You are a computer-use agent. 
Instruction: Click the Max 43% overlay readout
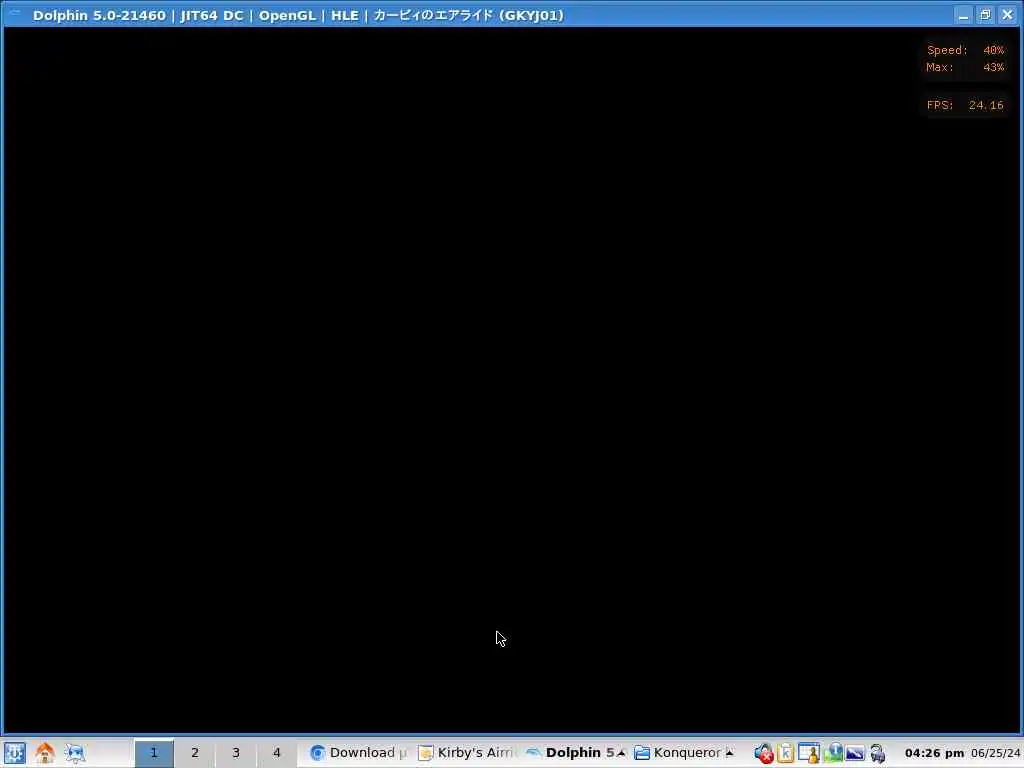965,67
